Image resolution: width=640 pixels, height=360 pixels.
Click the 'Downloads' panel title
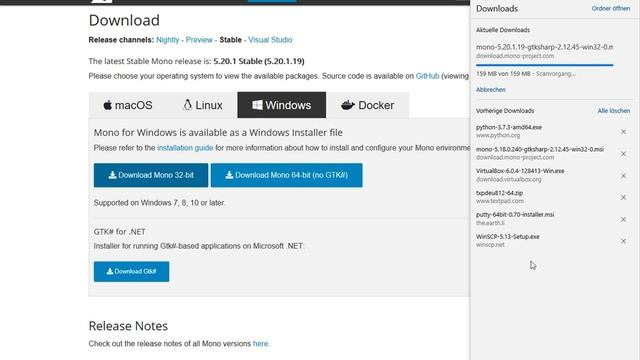point(497,9)
